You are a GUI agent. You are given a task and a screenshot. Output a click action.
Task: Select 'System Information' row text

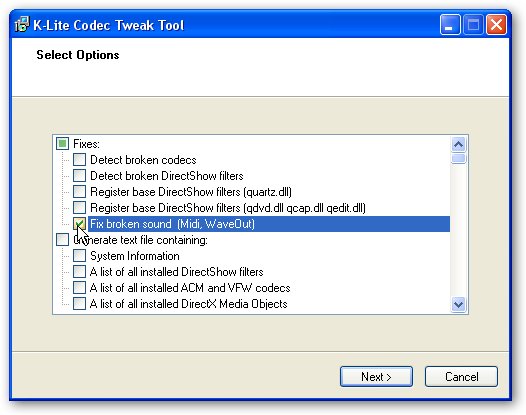tap(135, 256)
